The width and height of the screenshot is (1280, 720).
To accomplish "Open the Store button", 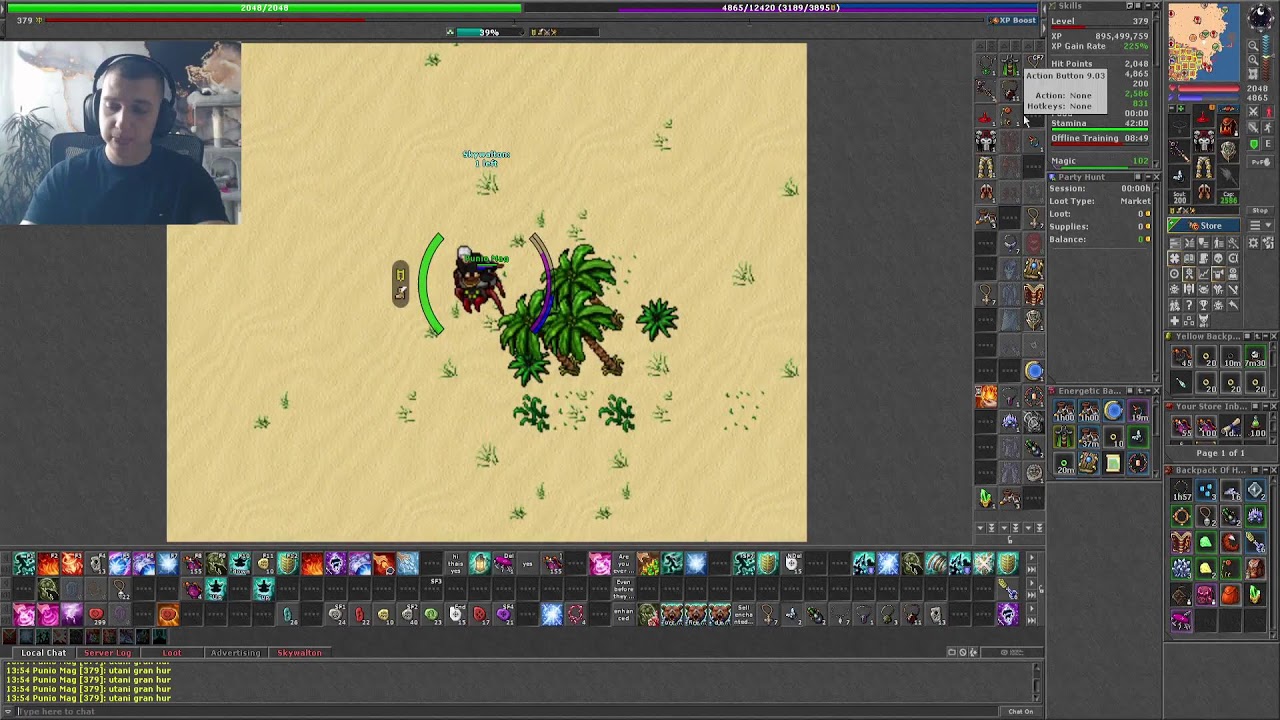I will tap(1205, 226).
